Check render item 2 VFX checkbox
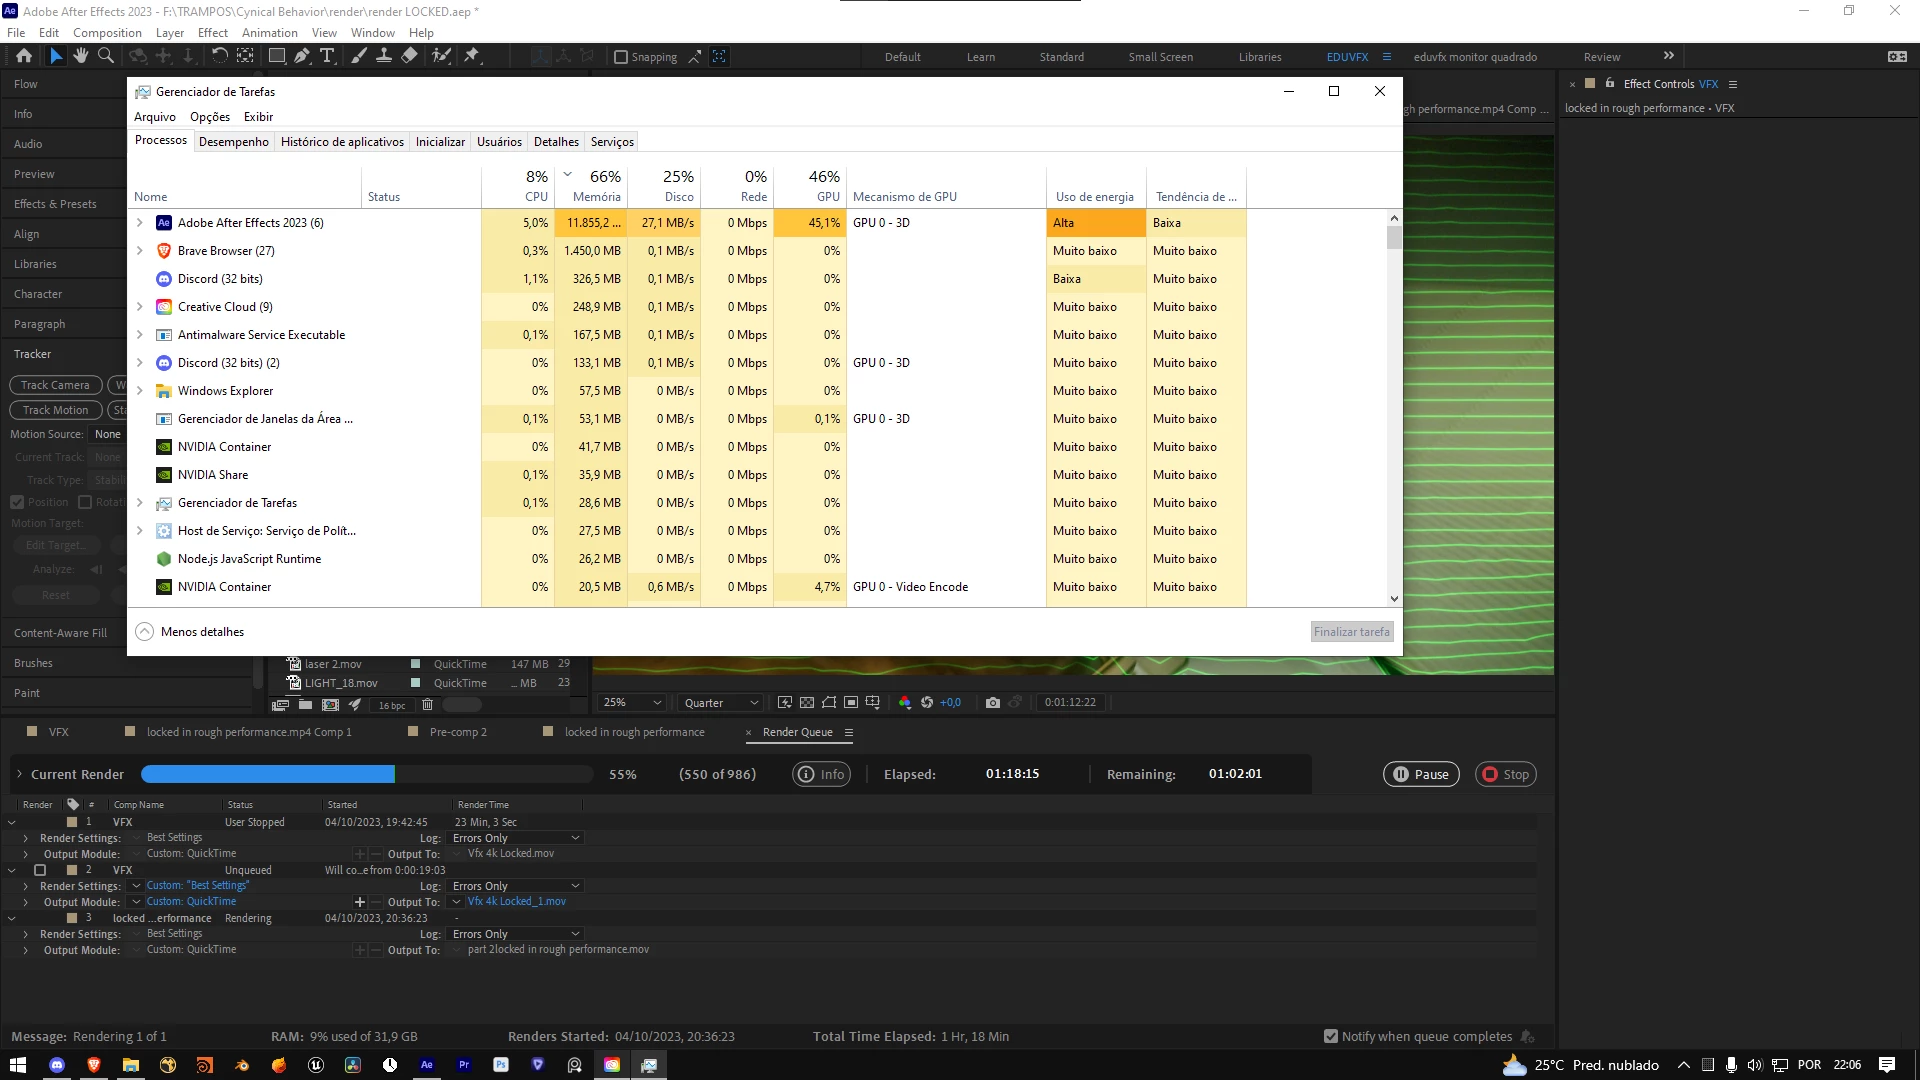The height and width of the screenshot is (1080, 1920). [40, 870]
